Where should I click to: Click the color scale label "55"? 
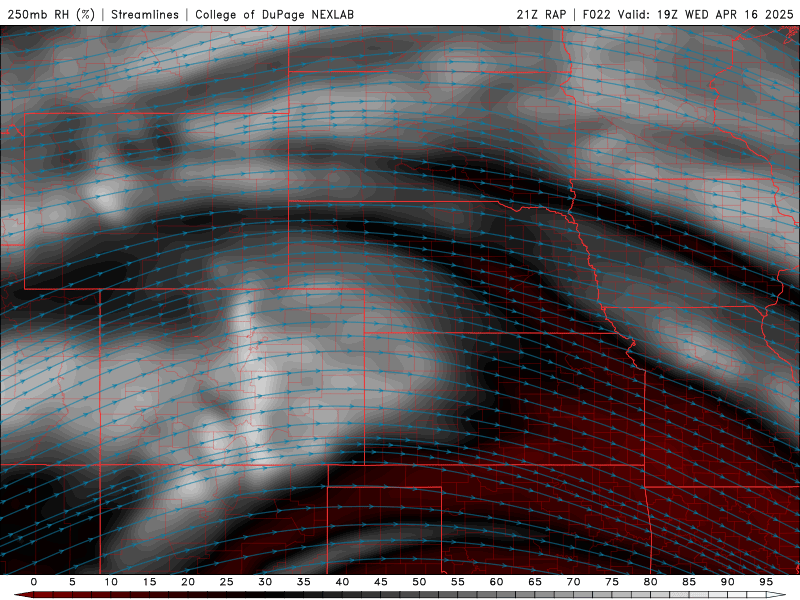(x=458, y=582)
